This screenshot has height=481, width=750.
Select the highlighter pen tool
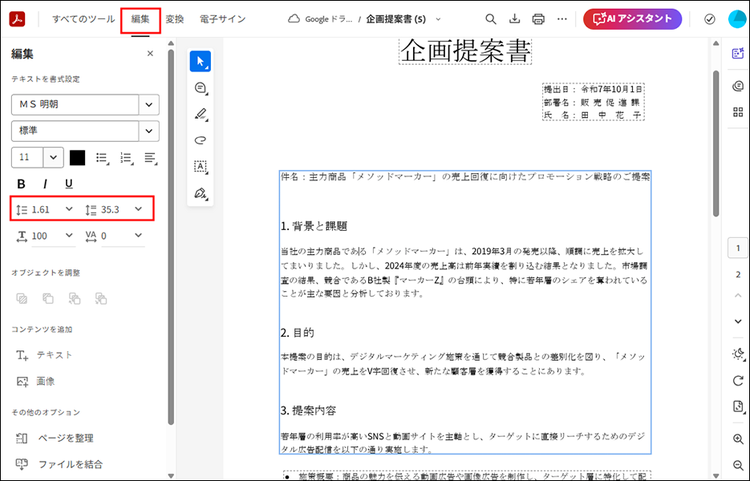(200, 114)
